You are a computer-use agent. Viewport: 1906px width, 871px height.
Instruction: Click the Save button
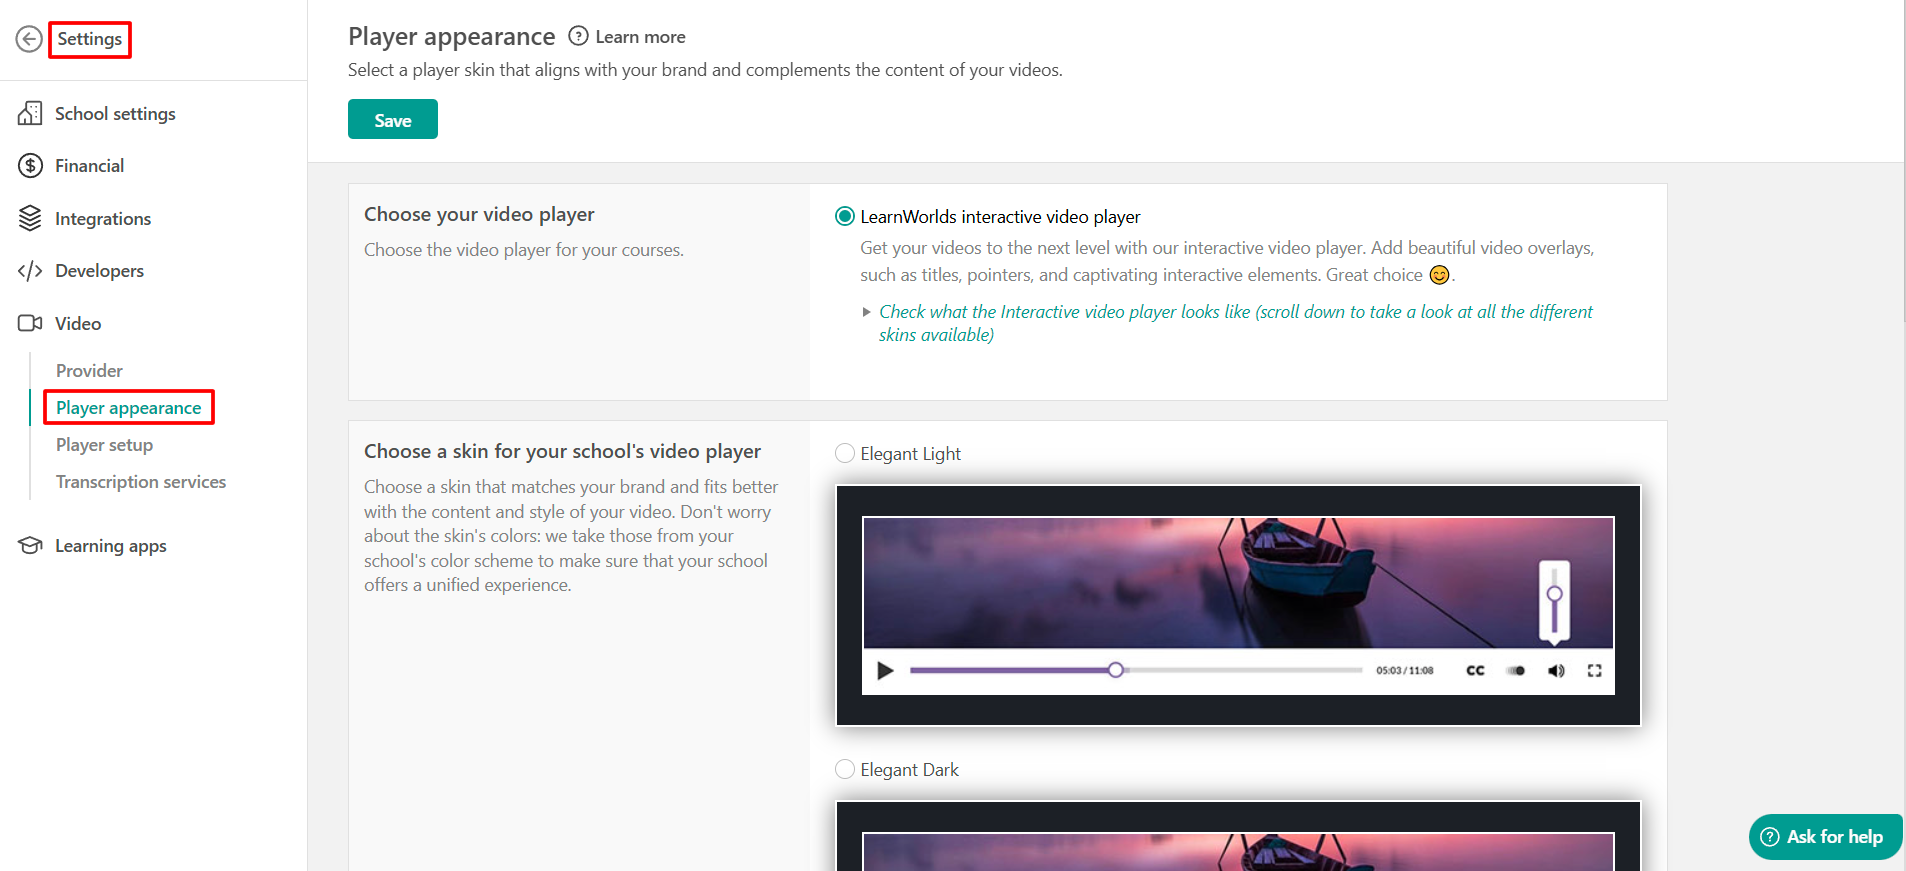click(x=393, y=119)
